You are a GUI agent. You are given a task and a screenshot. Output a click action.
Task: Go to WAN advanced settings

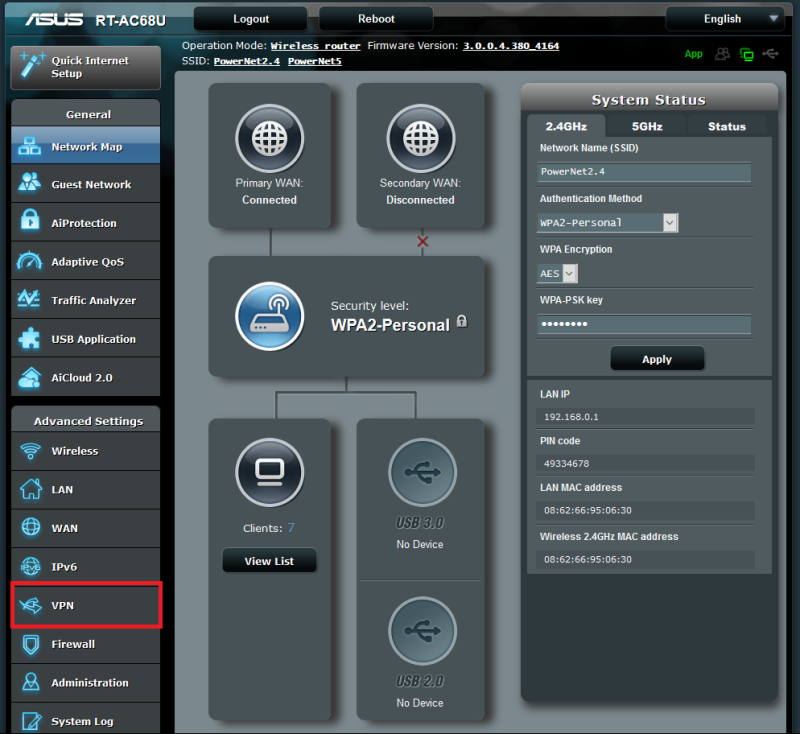(86, 528)
